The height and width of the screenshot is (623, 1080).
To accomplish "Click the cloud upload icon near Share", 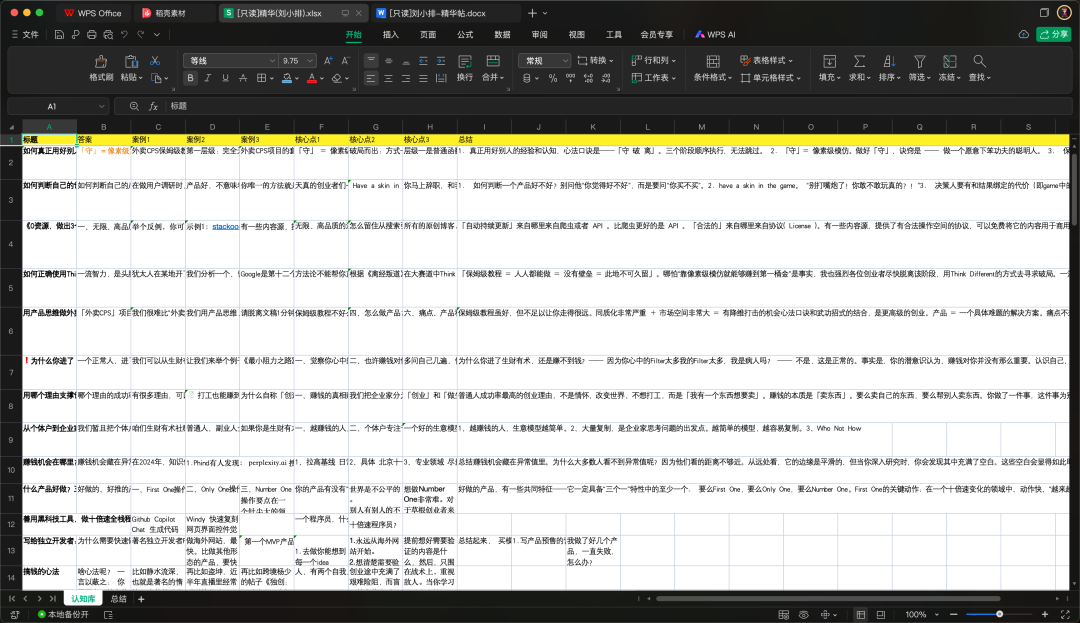I will pyautogui.click(x=1024, y=34).
